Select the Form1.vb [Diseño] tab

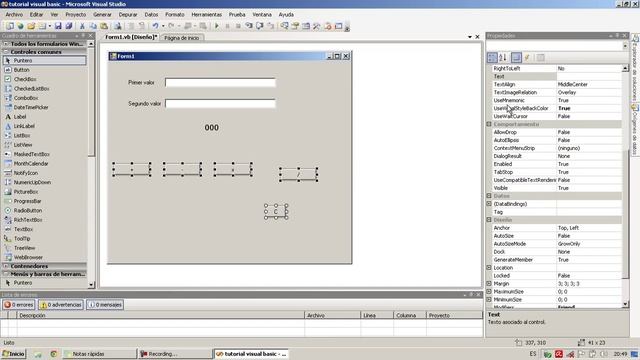(x=131, y=37)
